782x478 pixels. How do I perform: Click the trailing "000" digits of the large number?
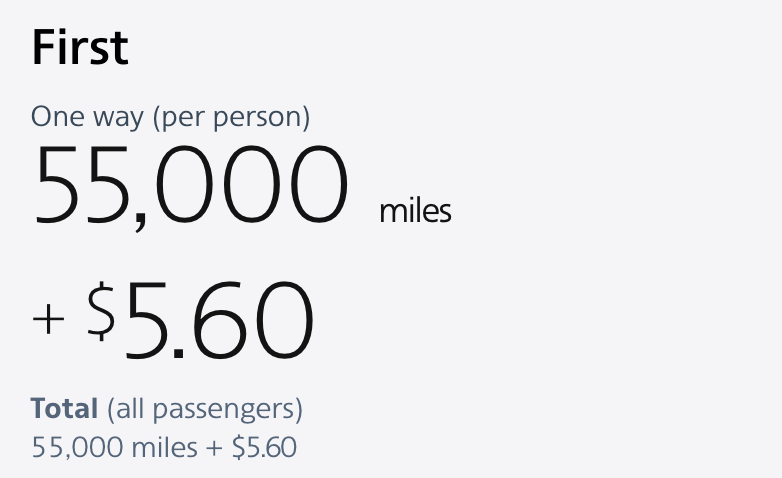pos(251,184)
